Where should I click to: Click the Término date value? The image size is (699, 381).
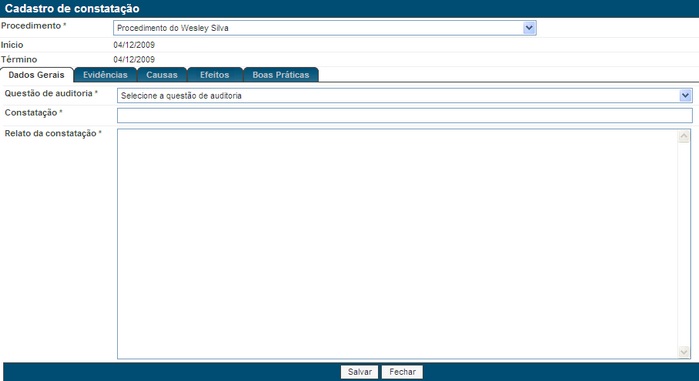(x=134, y=60)
